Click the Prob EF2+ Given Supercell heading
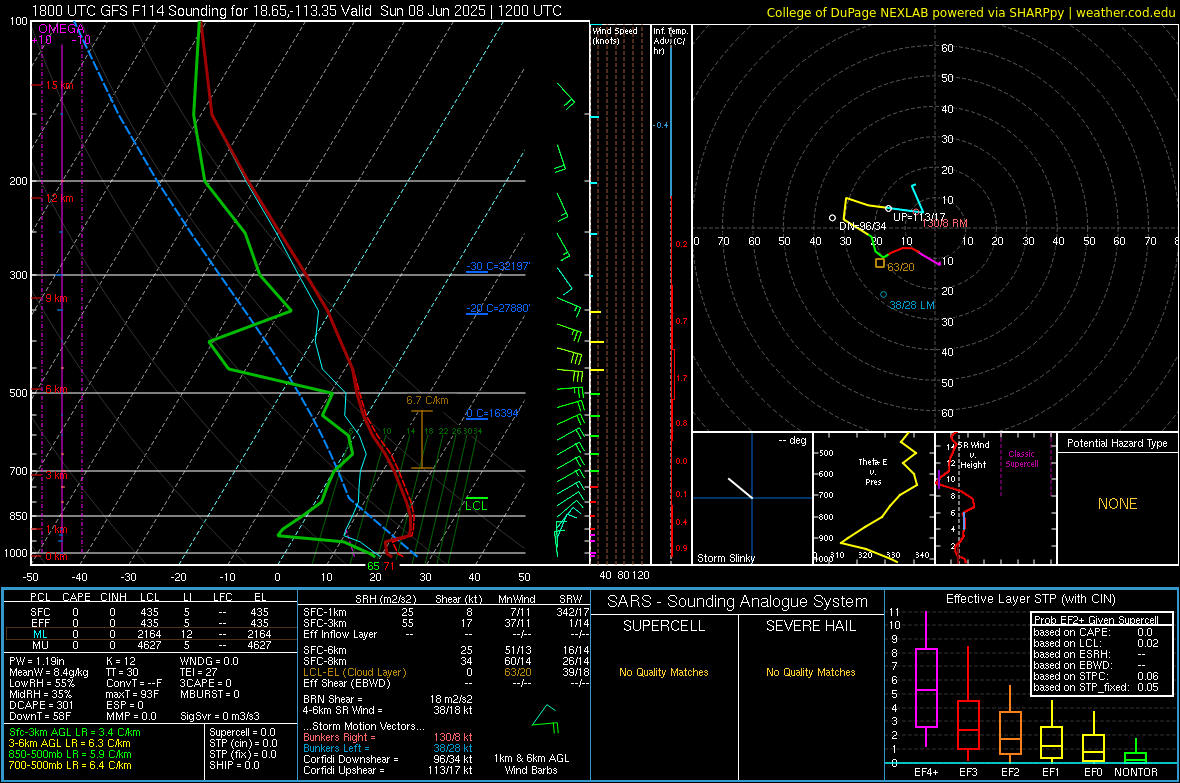 click(1096, 620)
